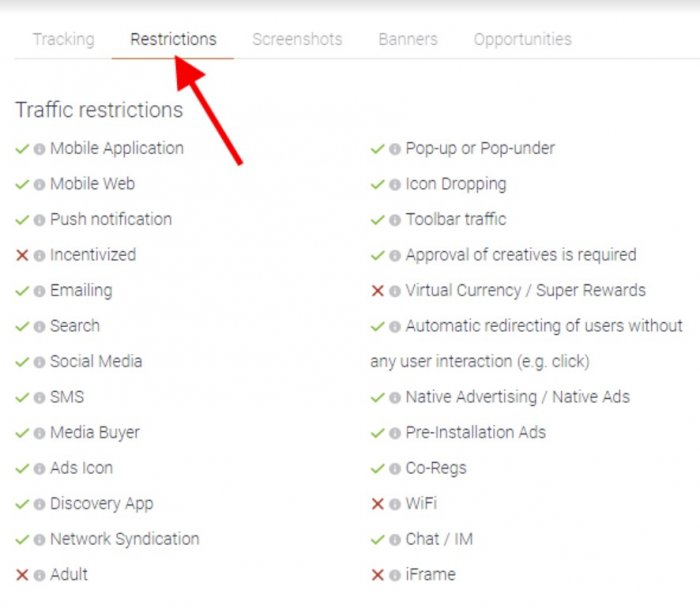Click info icon beside Incentivized
Screen dimensions: 700x609
point(39,256)
